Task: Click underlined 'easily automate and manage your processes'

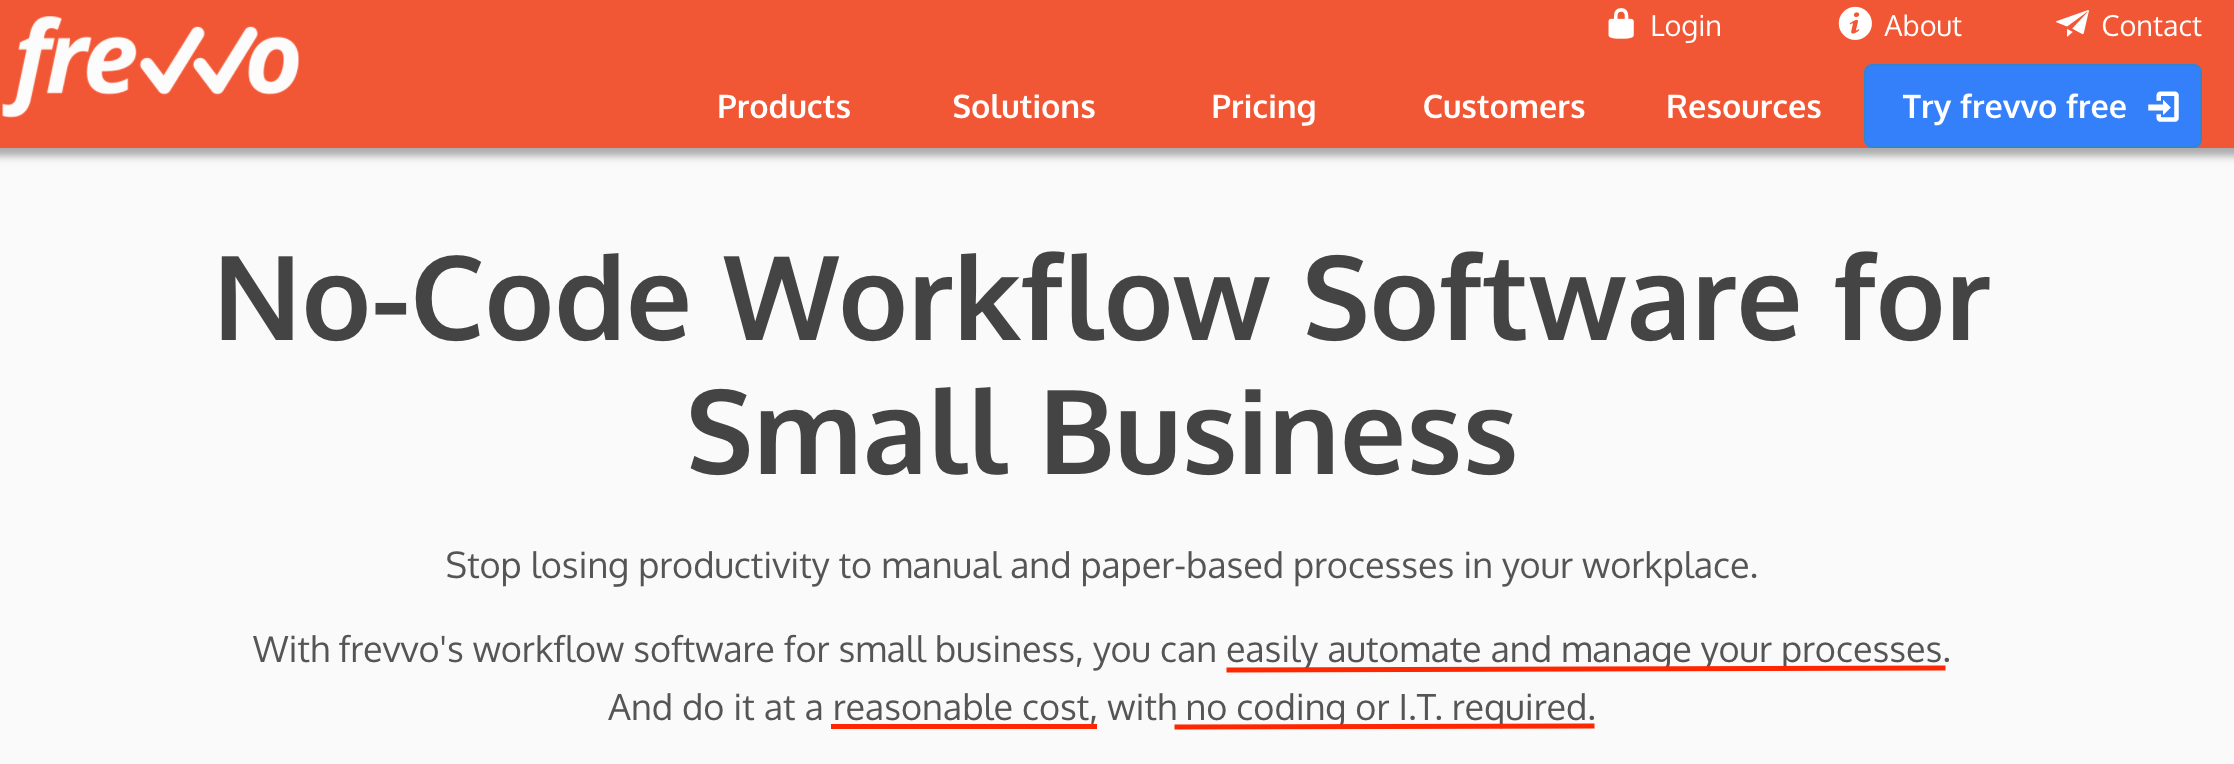Action: point(1585,651)
